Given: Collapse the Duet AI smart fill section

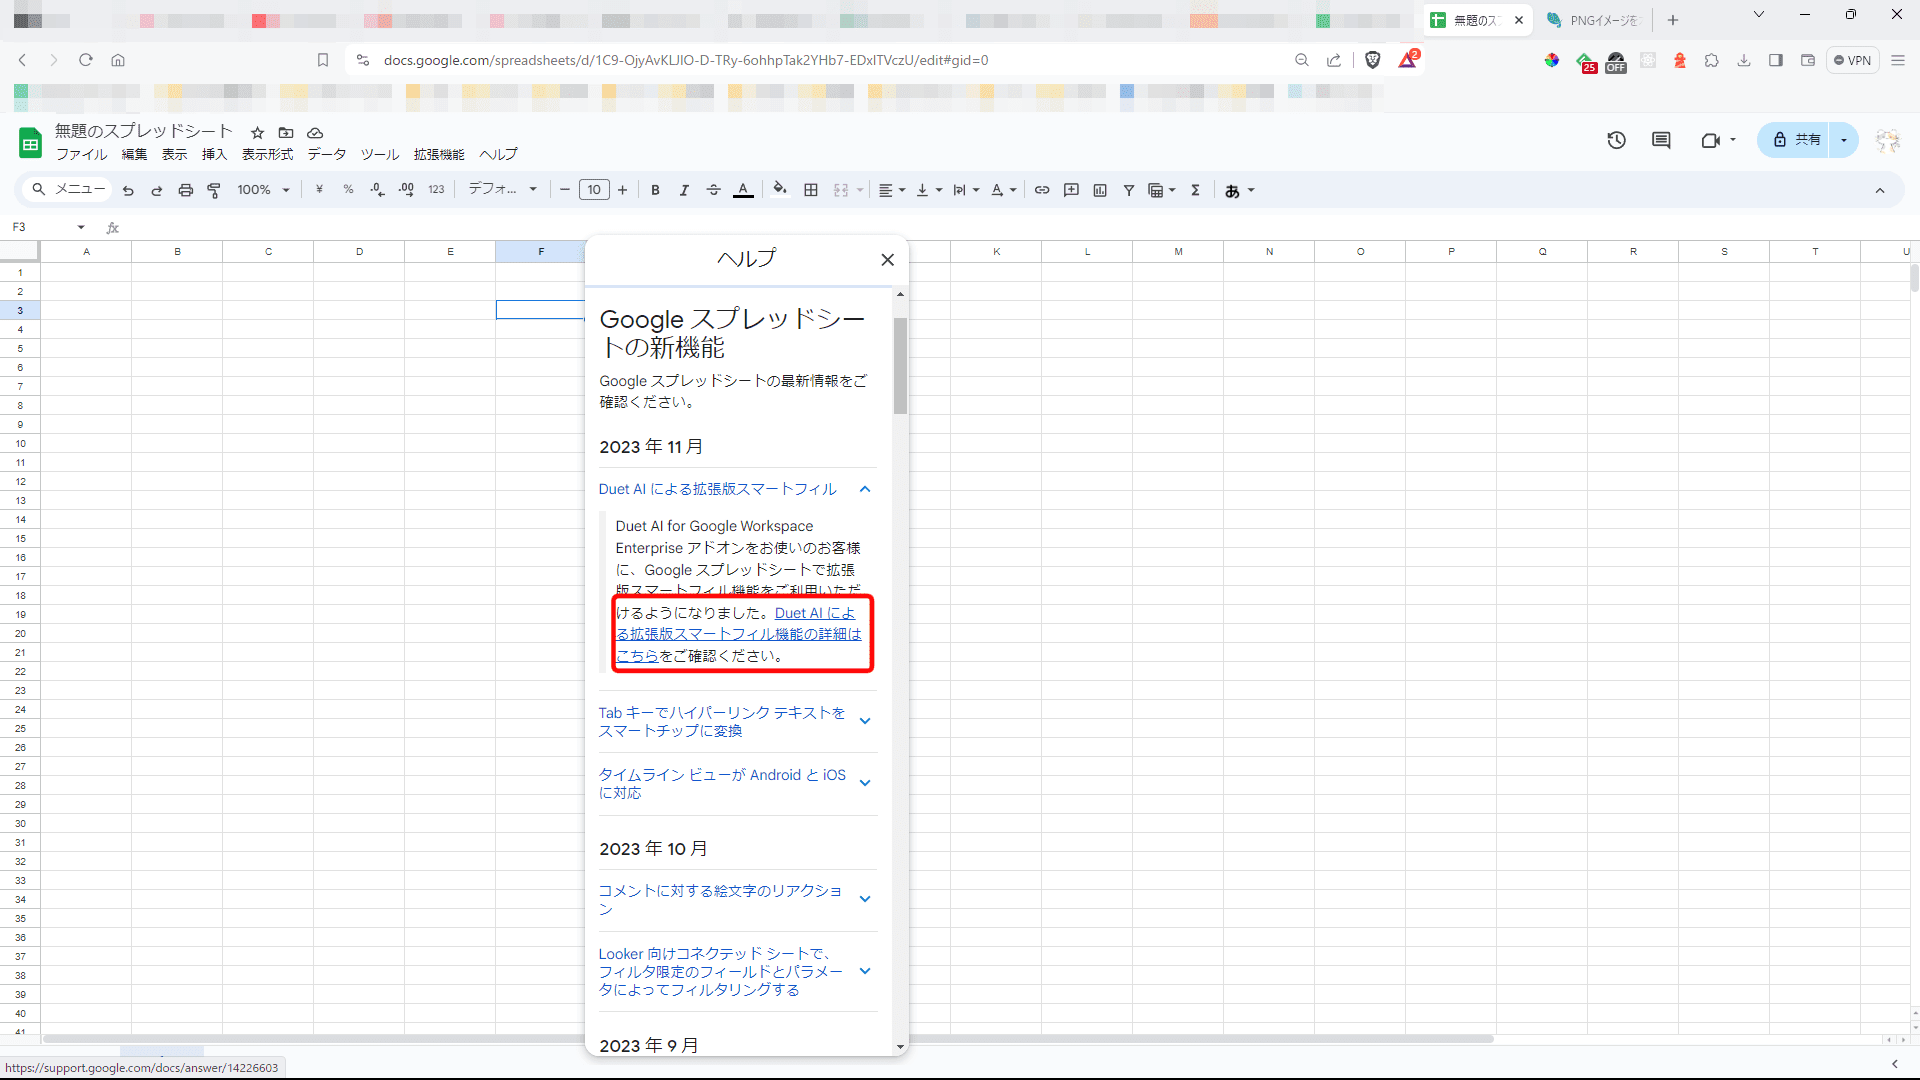Looking at the screenshot, I should click(x=865, y=489).
